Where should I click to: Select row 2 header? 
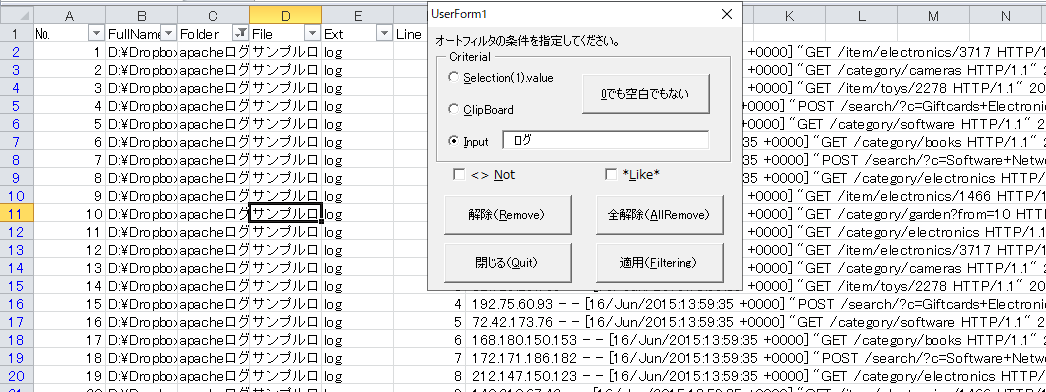click(x=17, y=52)
